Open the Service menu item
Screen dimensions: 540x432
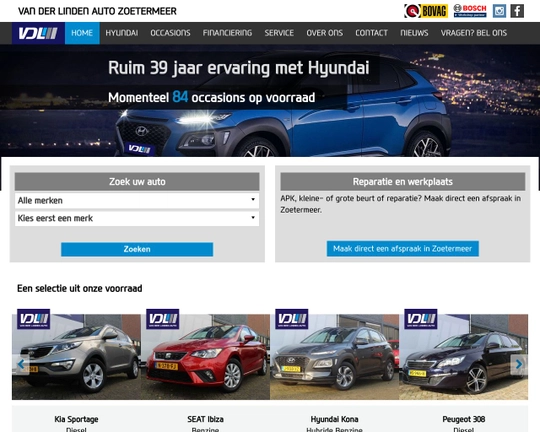pos(279,33)
